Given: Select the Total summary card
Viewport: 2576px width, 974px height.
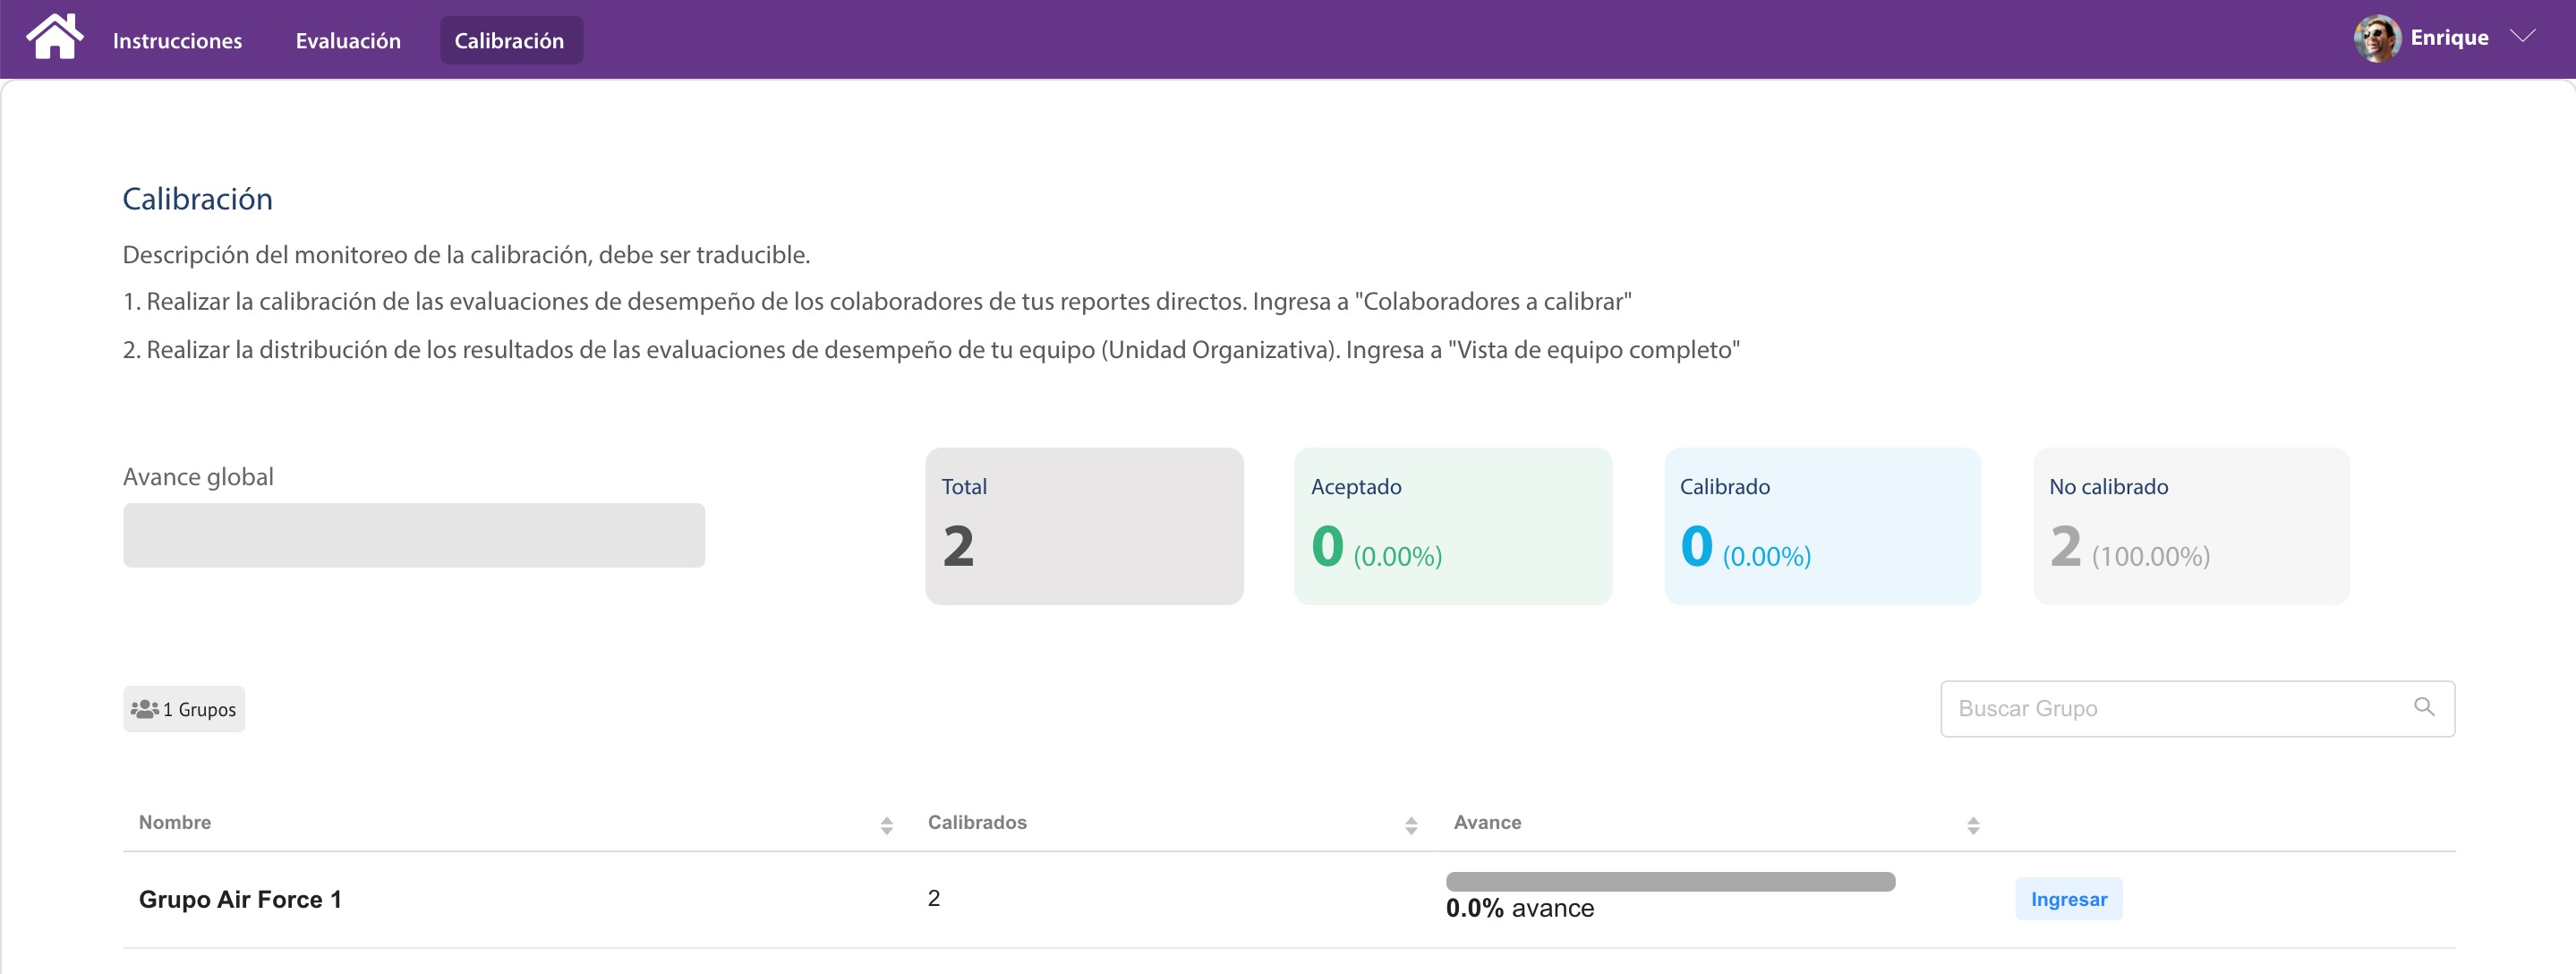Looking at the screenshot, I should [1084, 526].
